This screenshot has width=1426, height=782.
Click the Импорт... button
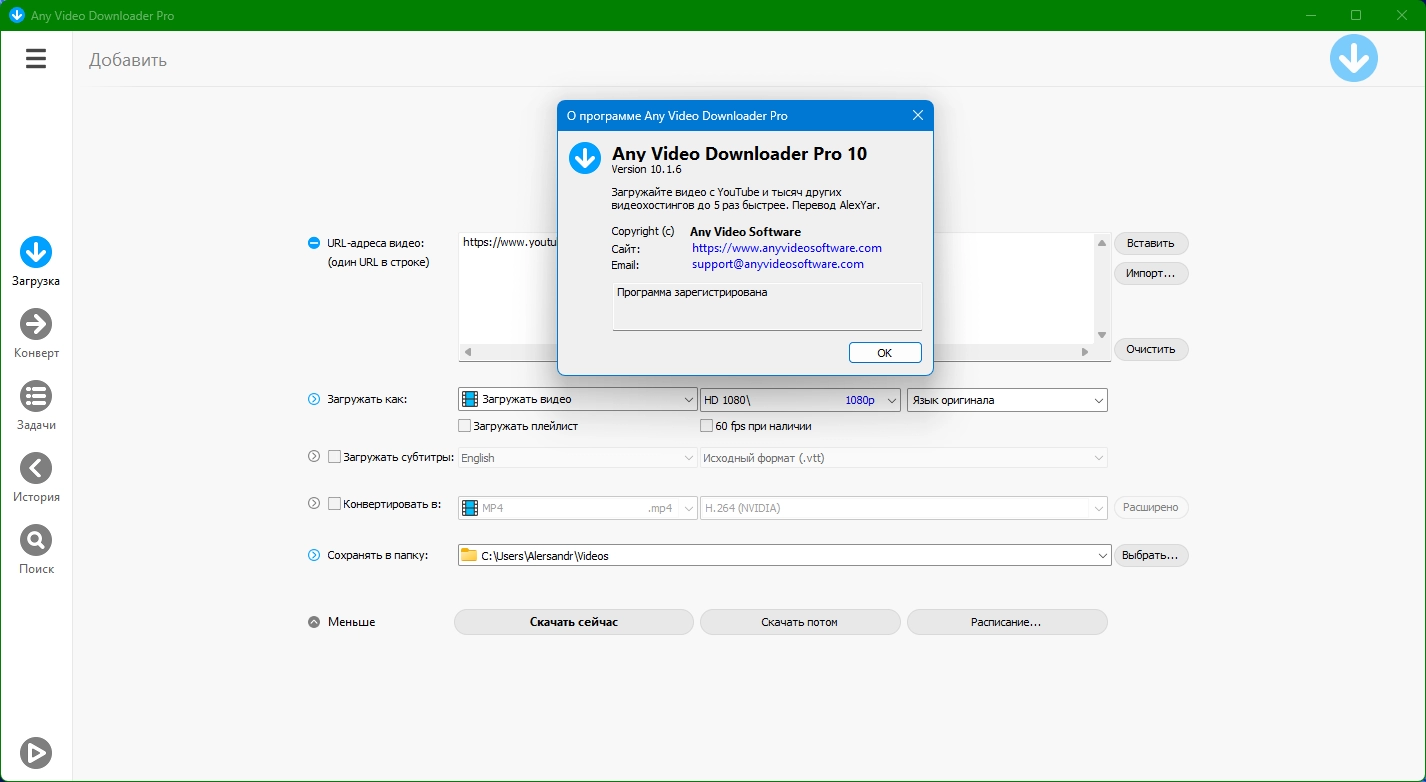pos(1151,273)
